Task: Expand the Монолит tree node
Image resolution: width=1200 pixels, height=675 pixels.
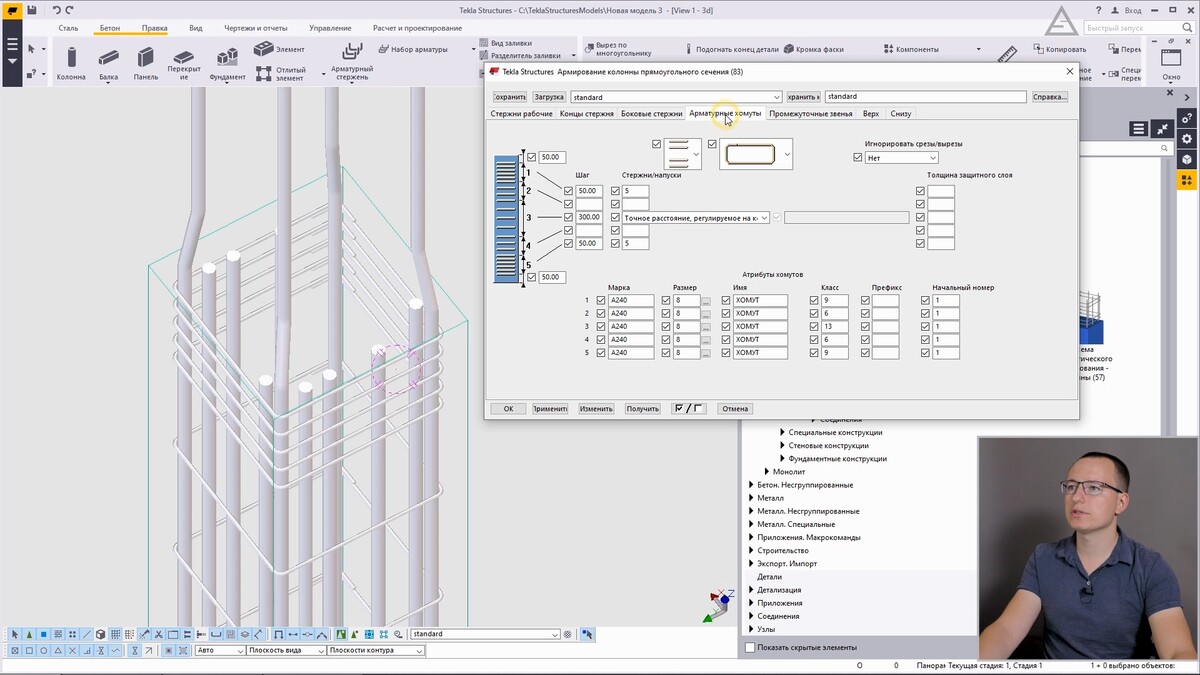Action: point(767,472)
